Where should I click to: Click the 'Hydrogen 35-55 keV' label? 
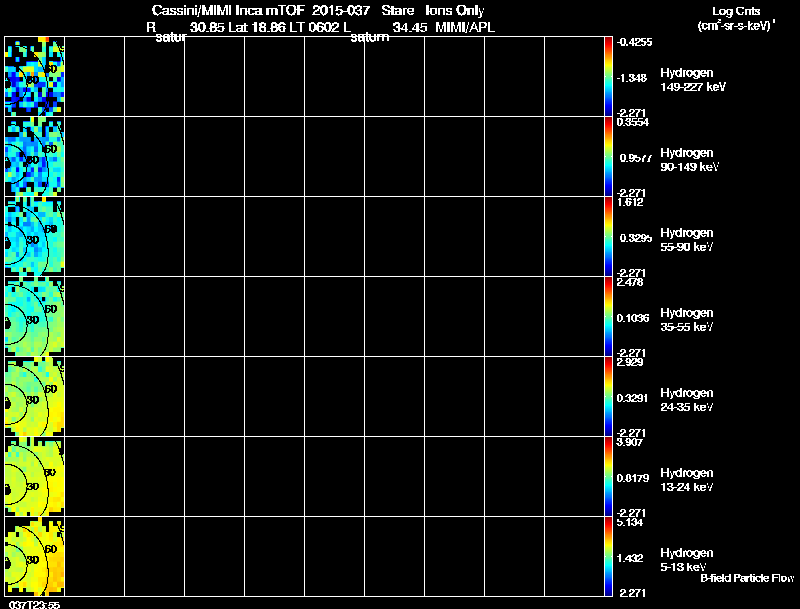click(687, 320)
